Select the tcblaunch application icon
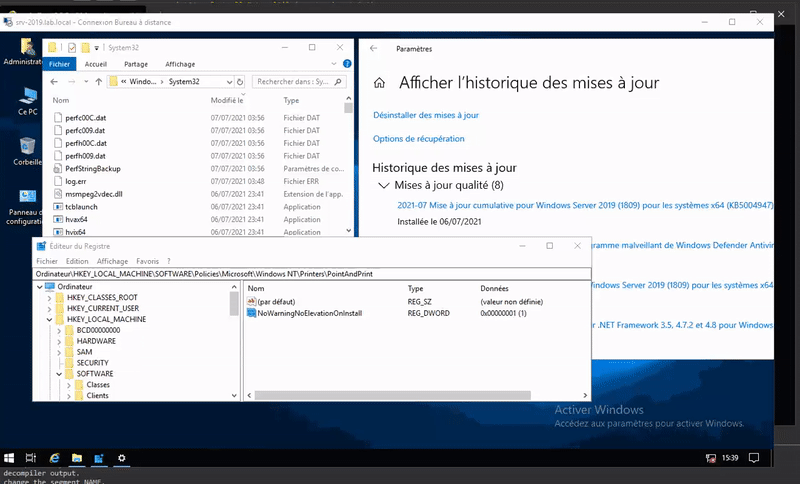Viewport: 800px width, 484px height. (58, 207)
